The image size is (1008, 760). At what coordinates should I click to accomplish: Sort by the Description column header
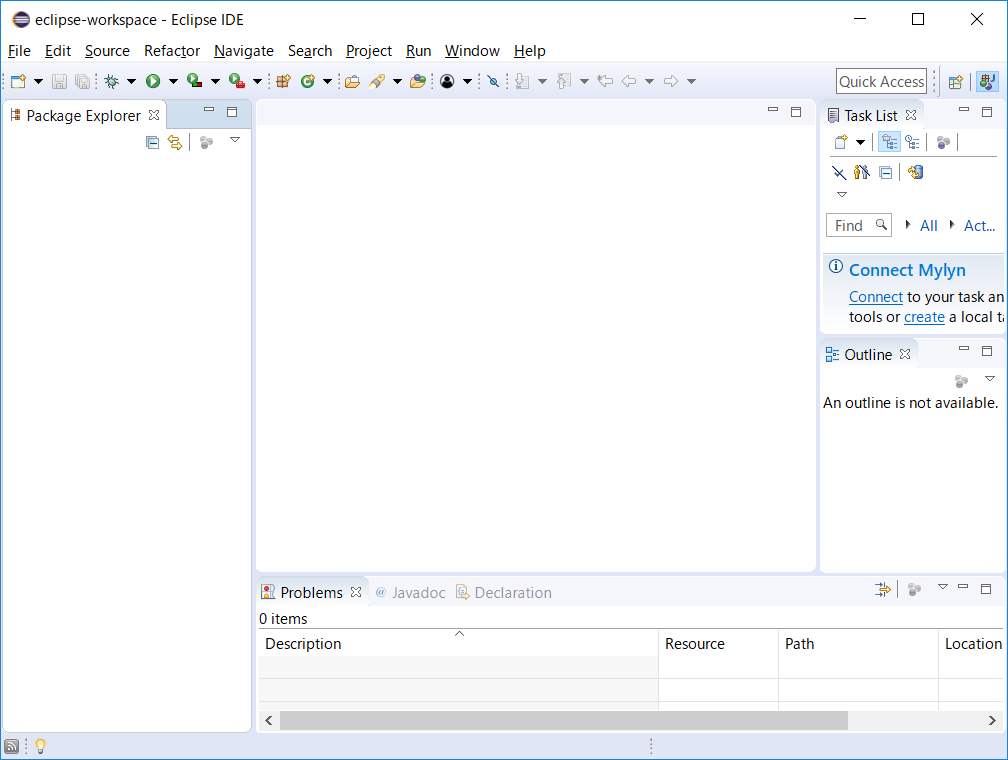pos(458,644)
